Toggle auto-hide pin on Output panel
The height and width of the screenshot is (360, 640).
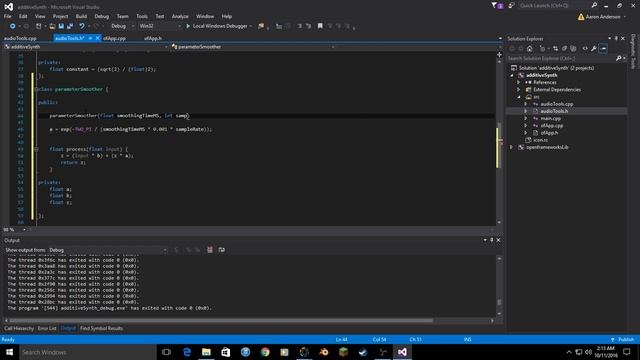click(492, 240)
